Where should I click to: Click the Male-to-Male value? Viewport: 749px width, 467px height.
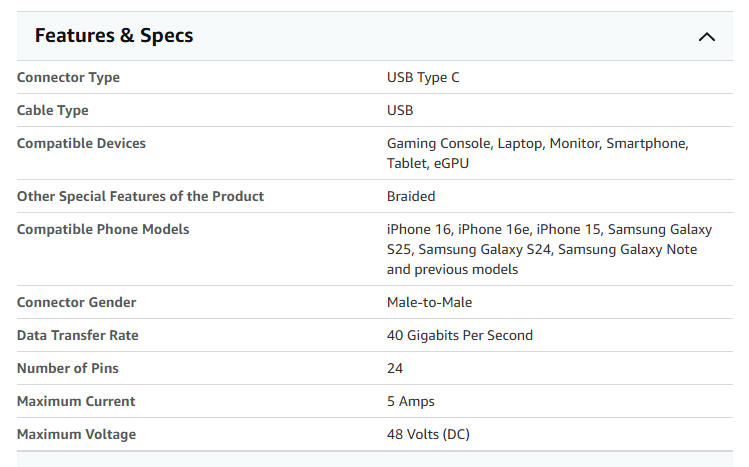click(429, 303)
